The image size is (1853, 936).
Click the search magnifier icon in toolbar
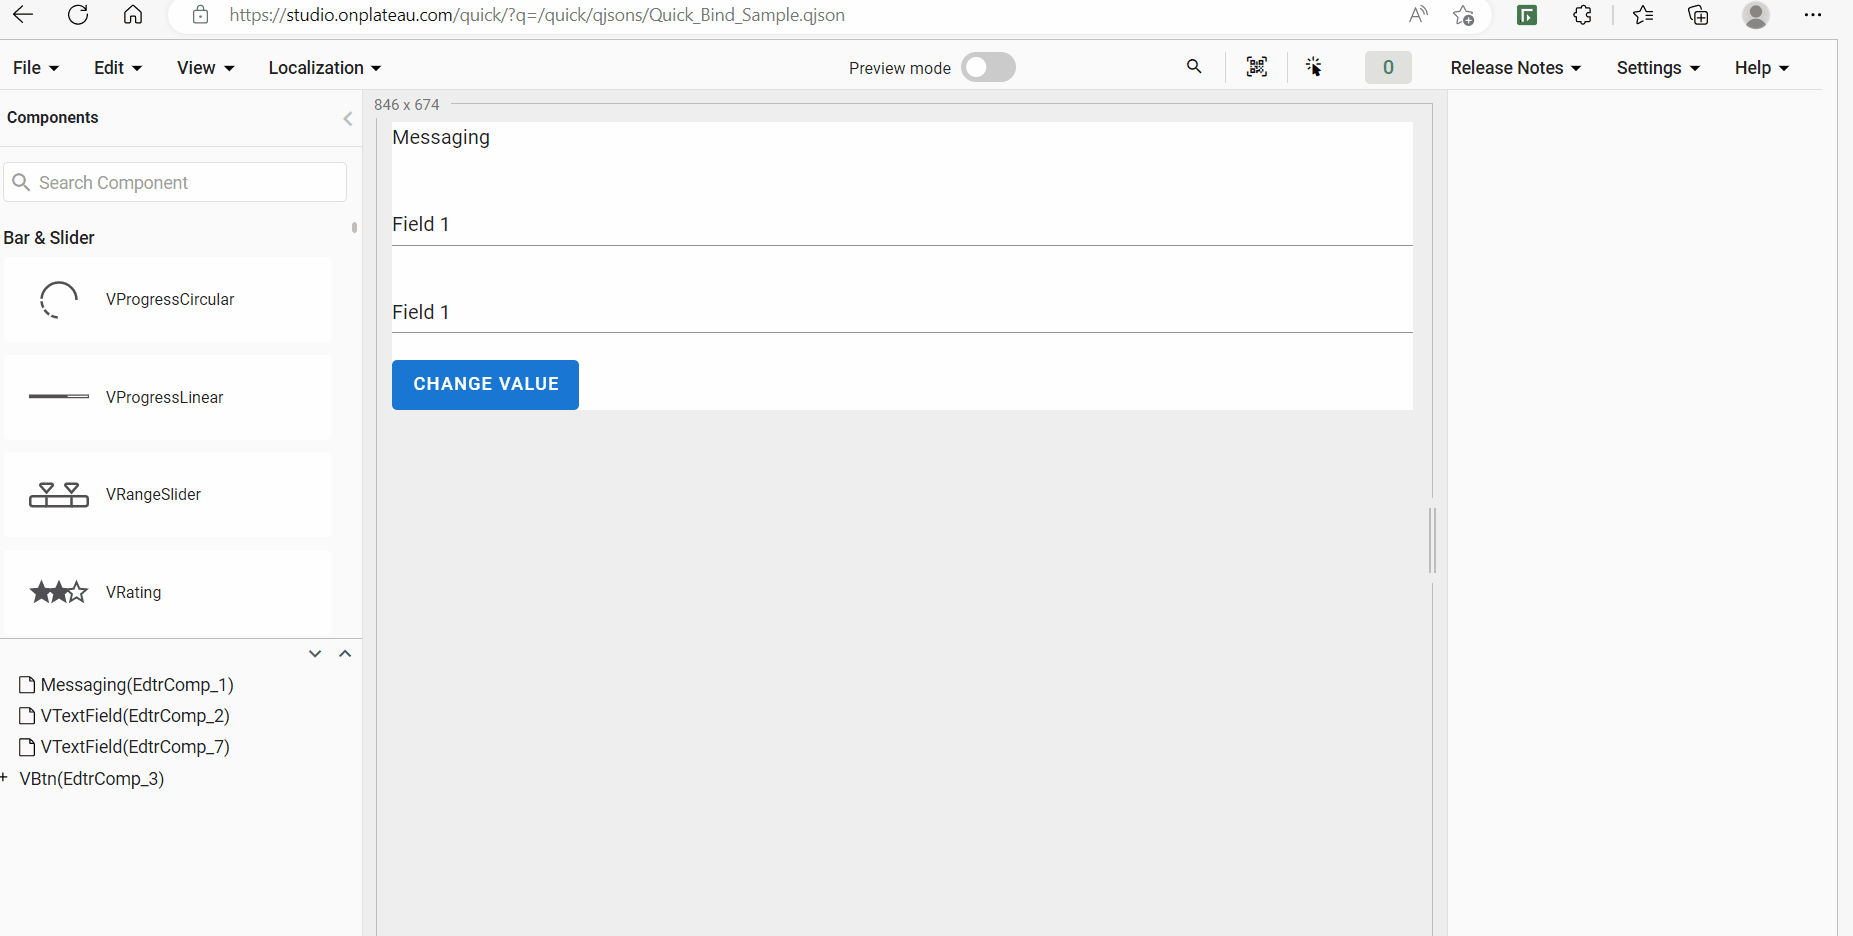point(1194,67)
